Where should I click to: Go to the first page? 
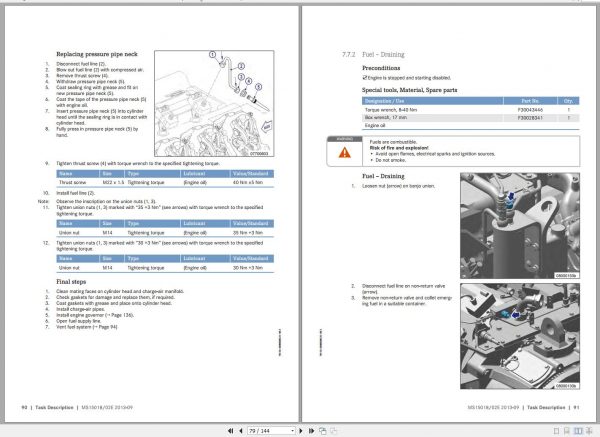click(x=230, y=431)
